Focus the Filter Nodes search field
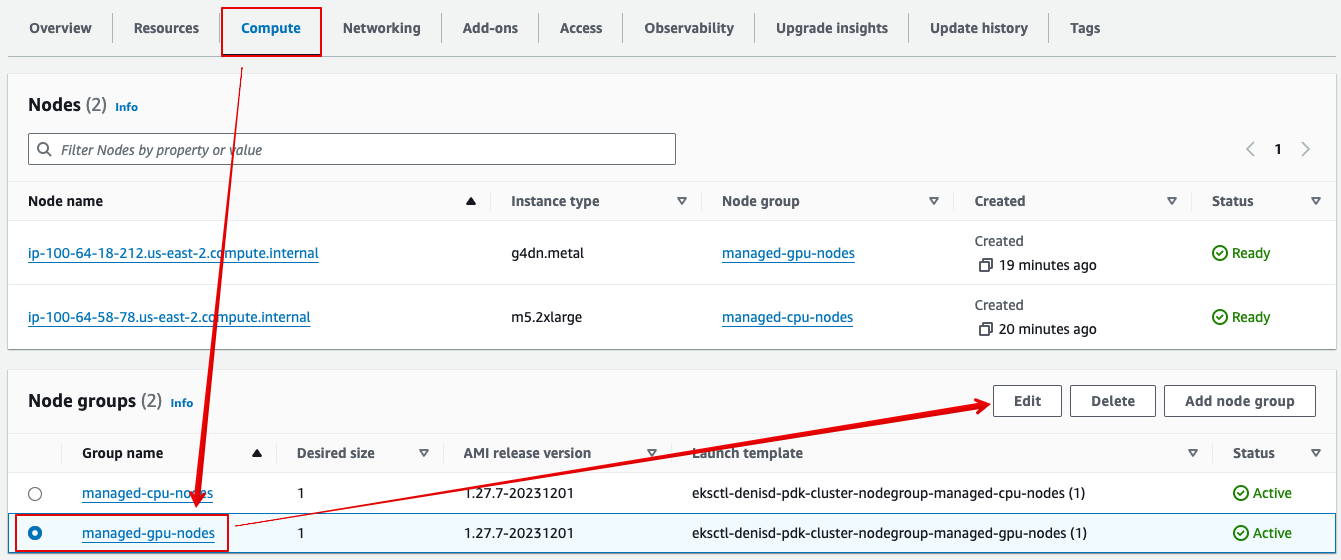1341x560 pixels. 352,149
